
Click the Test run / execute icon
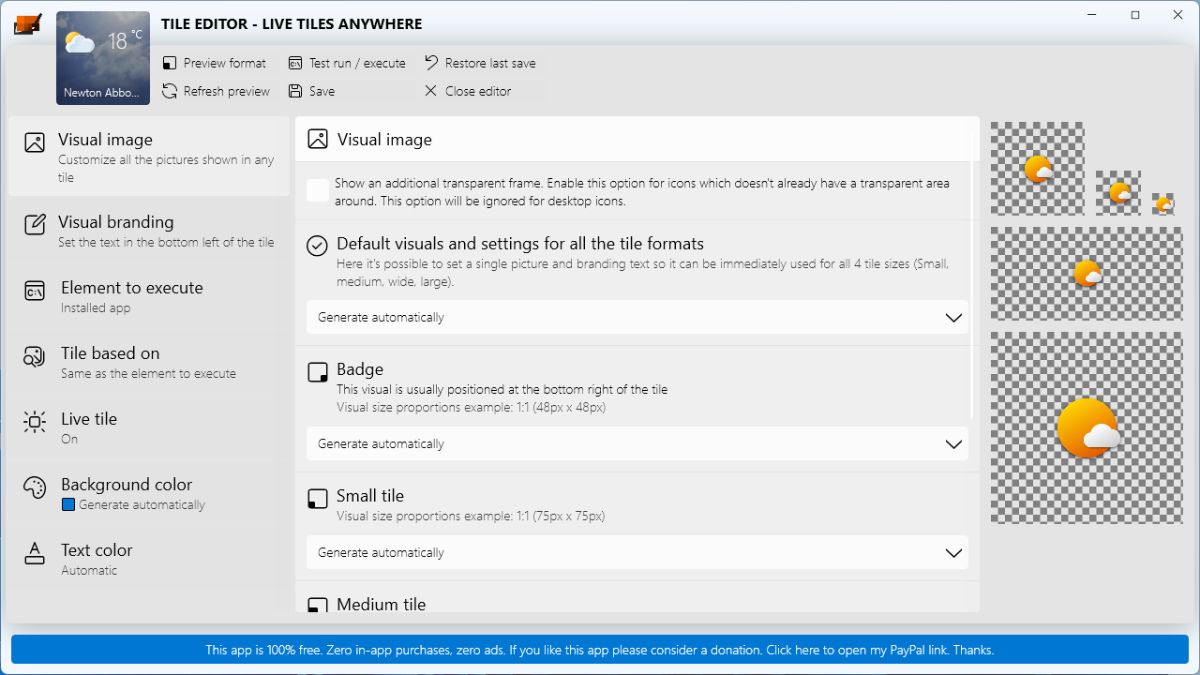(x=295, y=63)
